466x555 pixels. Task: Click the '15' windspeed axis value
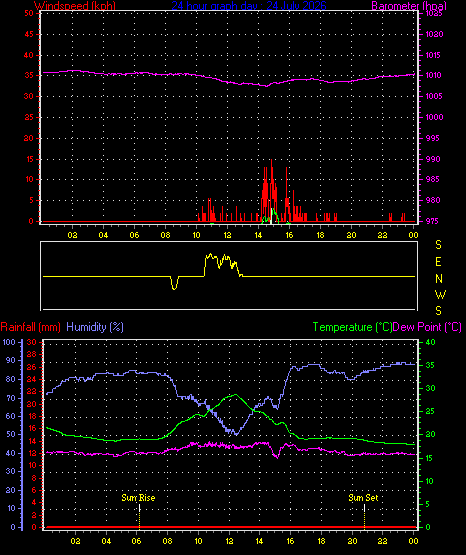click(30, 159)
